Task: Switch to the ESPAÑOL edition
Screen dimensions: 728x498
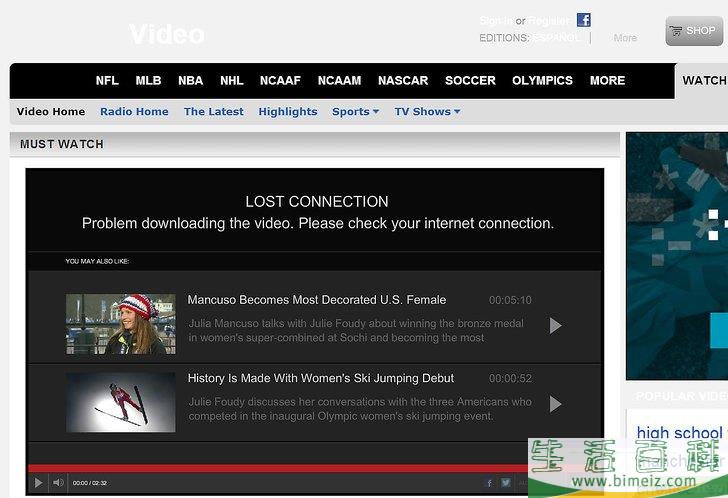Action: pos(555,38)
